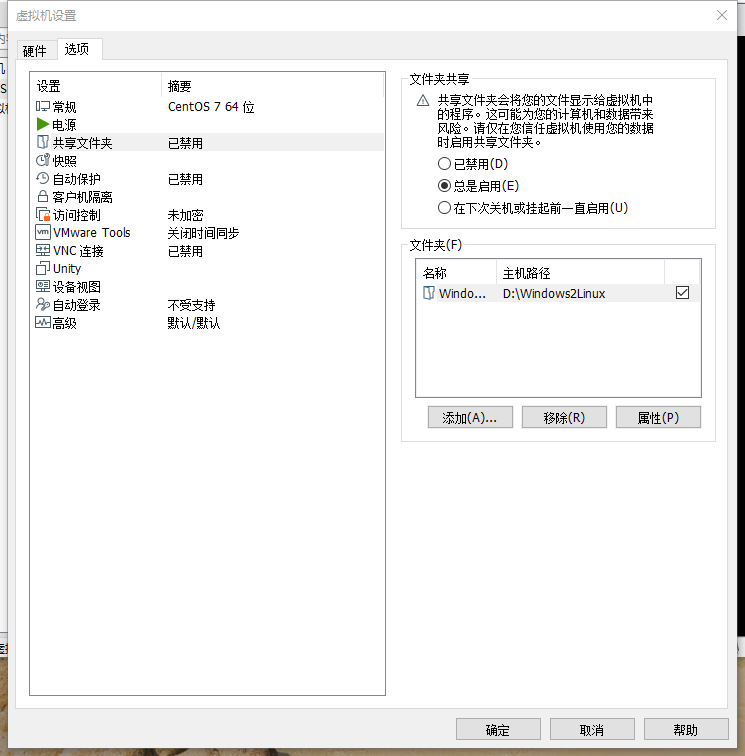Viewport: 745px width, 756px height.
Task: Select the 自动登录 row label
Action: pyautogui.click(x=77, y=305)
